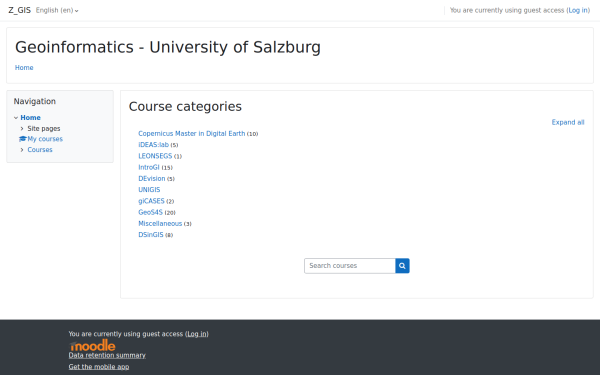The image size is (600, 375).
Task: Select Home in Navigation block
Action: click(31, 118)
